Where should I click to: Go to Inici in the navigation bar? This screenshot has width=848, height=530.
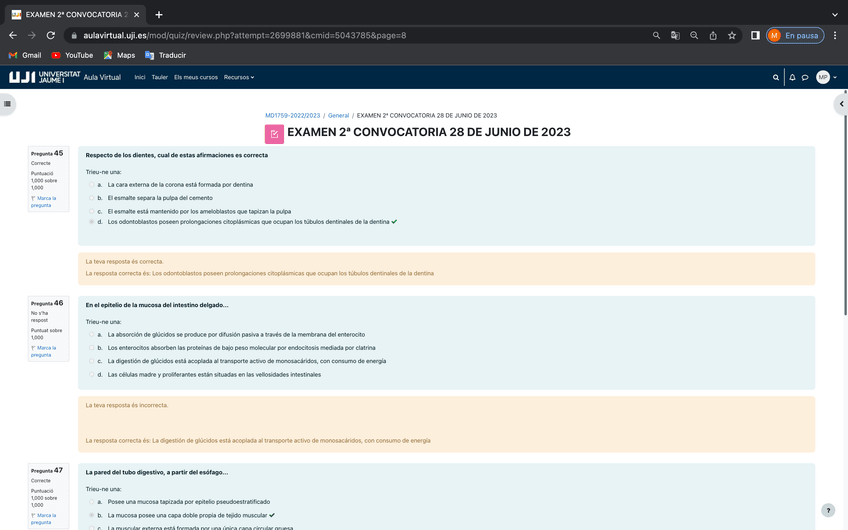click(x=140, y=77)
